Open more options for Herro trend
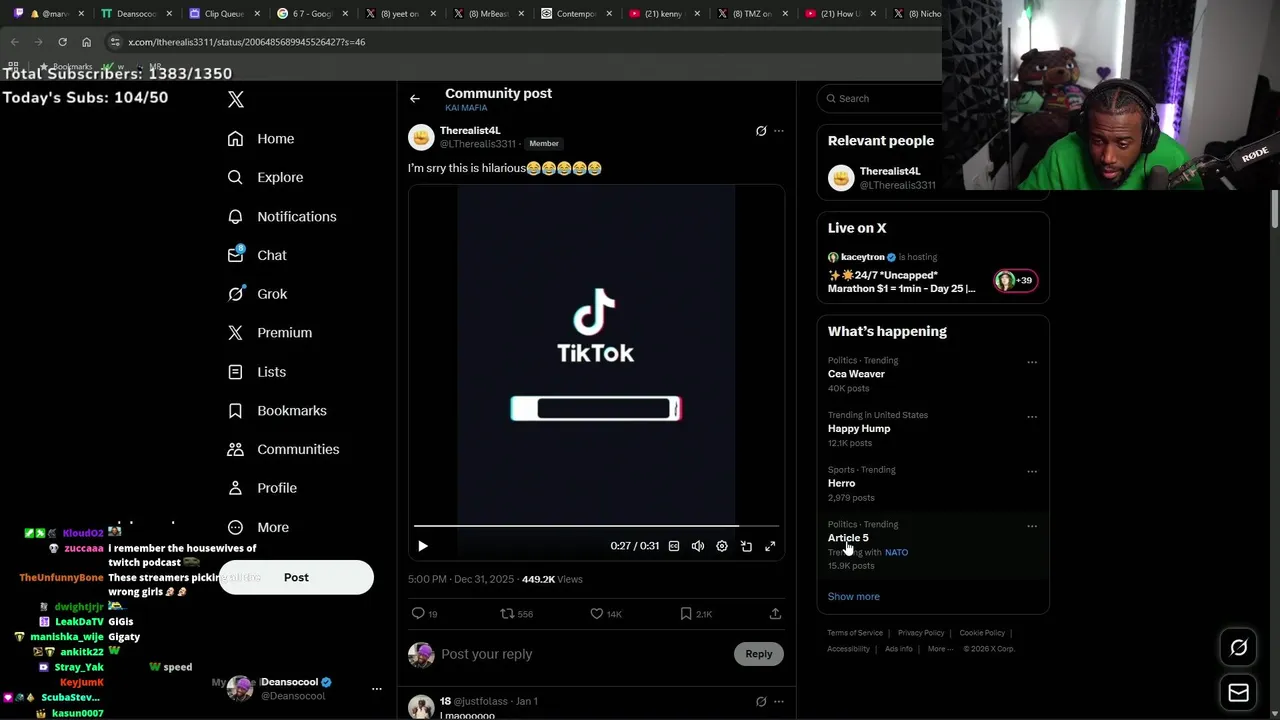This screenshot has width=1280, height=720. [x=1032, y=472]
